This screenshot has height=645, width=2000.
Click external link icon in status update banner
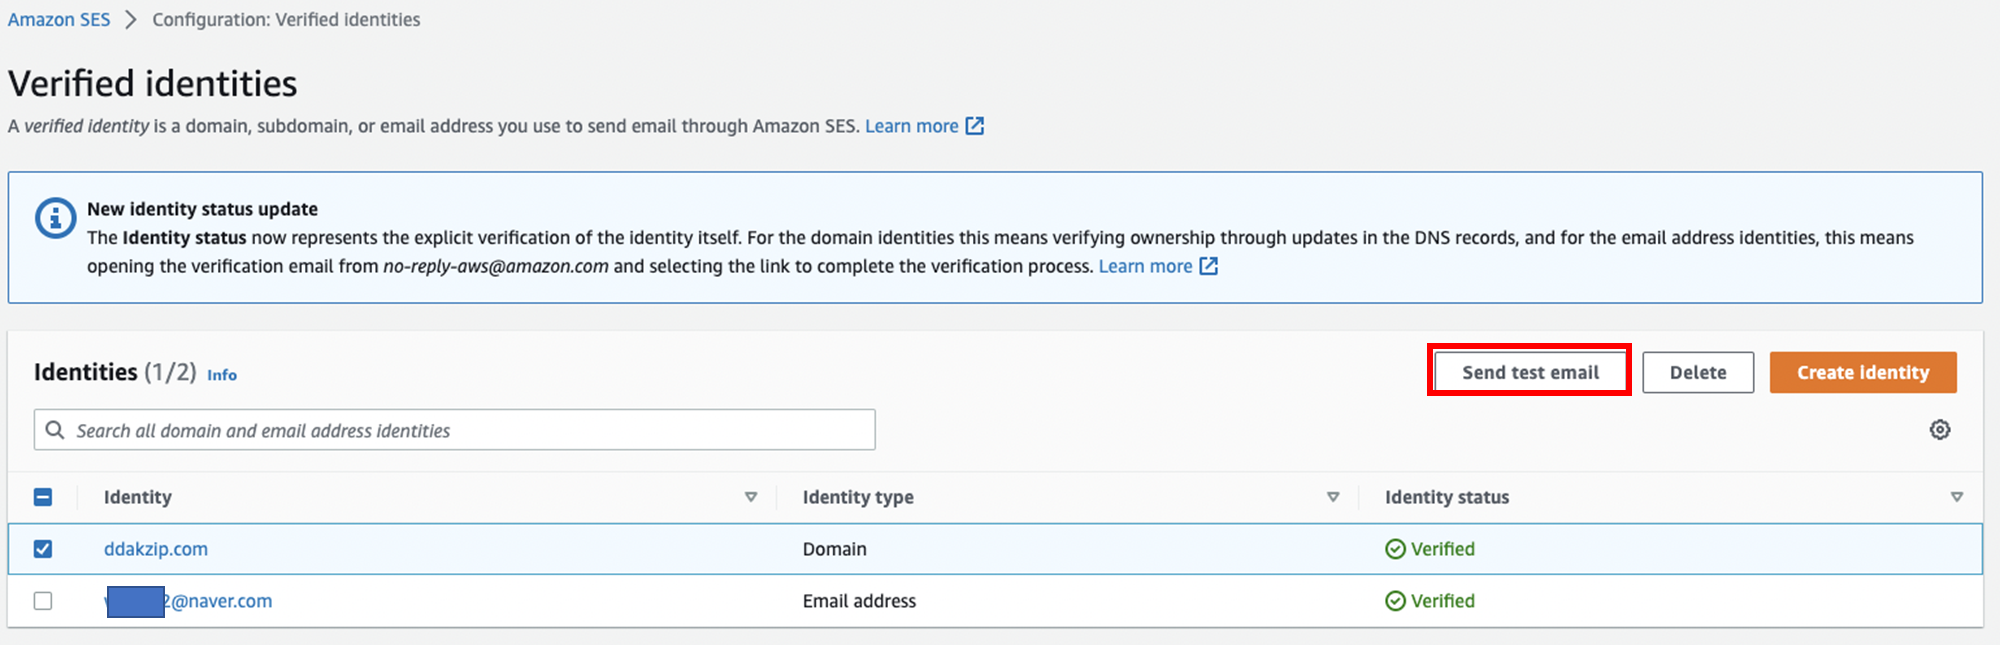pos(1209,266)
